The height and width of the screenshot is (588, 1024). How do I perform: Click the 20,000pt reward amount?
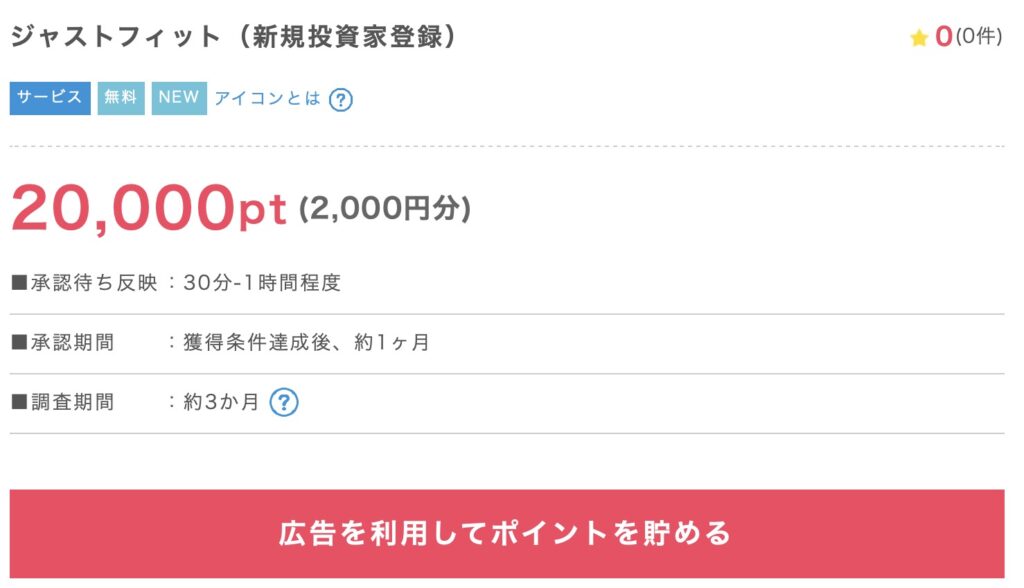point(149,207)
